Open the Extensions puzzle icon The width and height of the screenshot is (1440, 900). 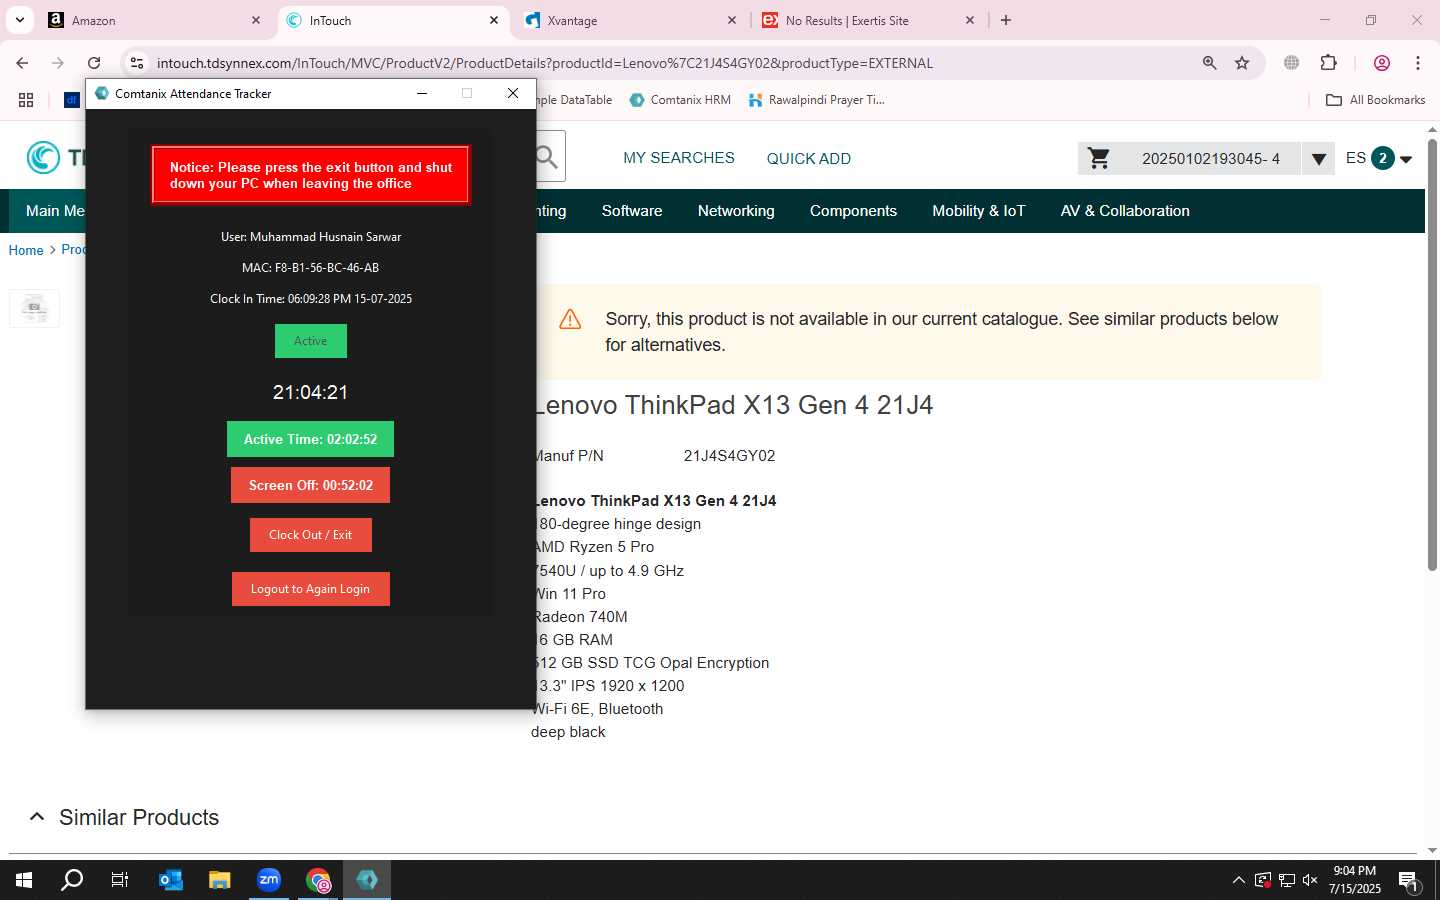(x=1328, y=63)
